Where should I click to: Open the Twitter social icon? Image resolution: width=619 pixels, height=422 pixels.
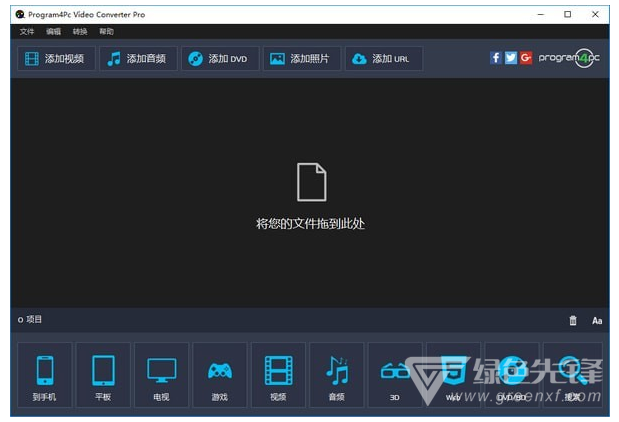click(511, 58)
